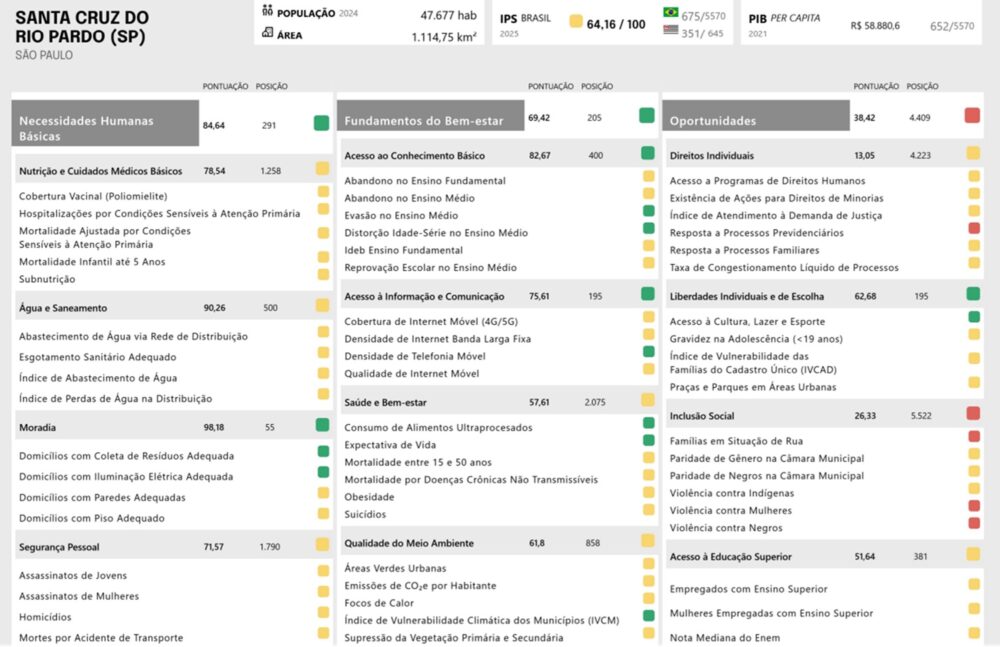This screenshot has height=647, width=1000.
Task: Click green indicator for Necessidades Humanas Básicas
Action: pos(321,123)
